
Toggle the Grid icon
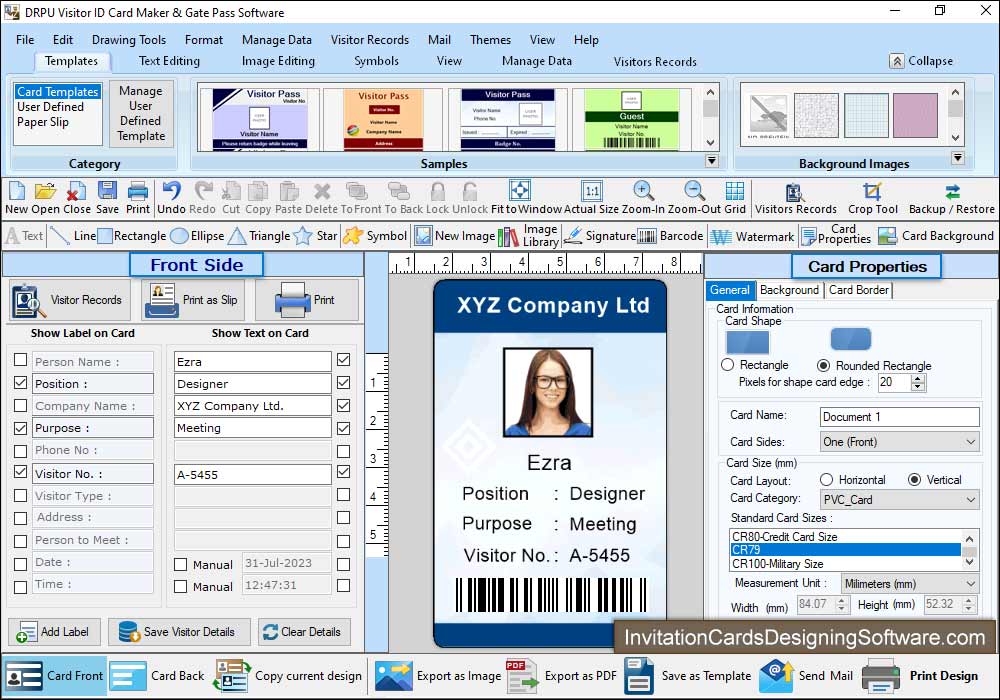point(735,198)
